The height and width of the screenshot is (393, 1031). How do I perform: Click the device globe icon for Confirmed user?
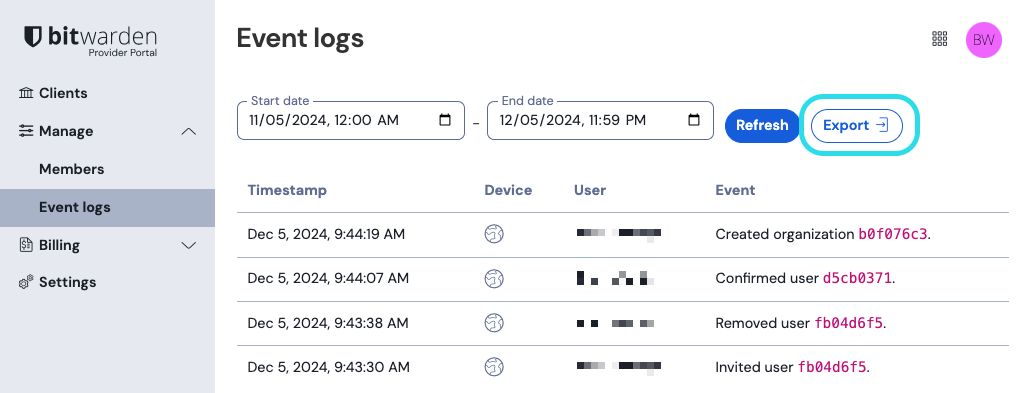(x=494, y=279)
